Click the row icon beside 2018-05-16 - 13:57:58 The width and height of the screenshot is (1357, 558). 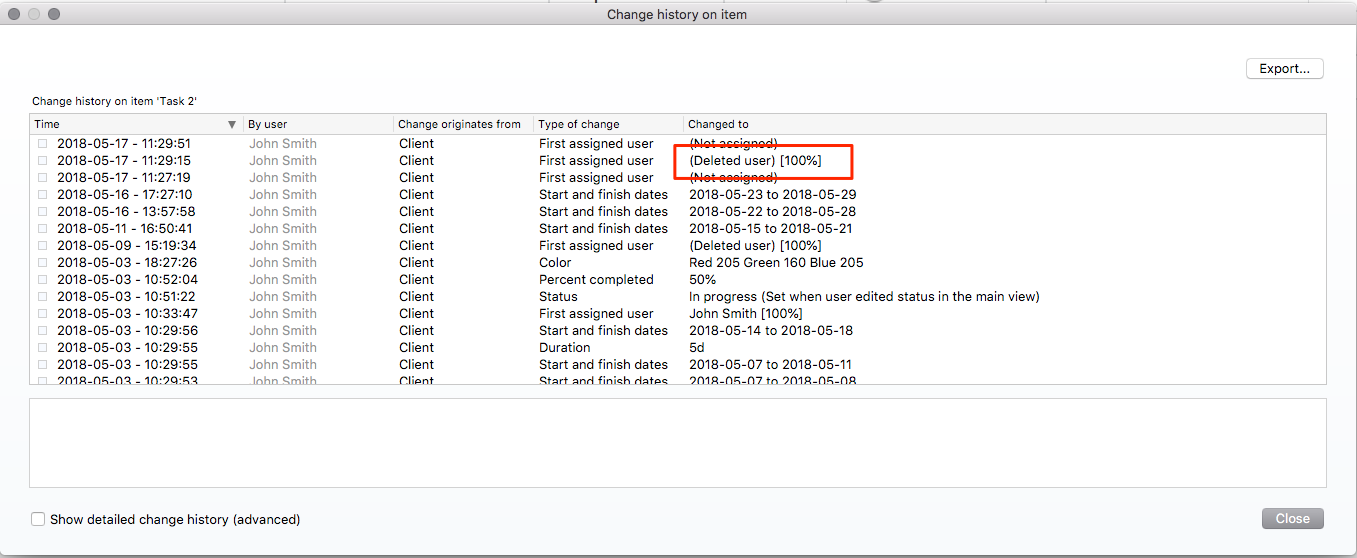point(42,212)
